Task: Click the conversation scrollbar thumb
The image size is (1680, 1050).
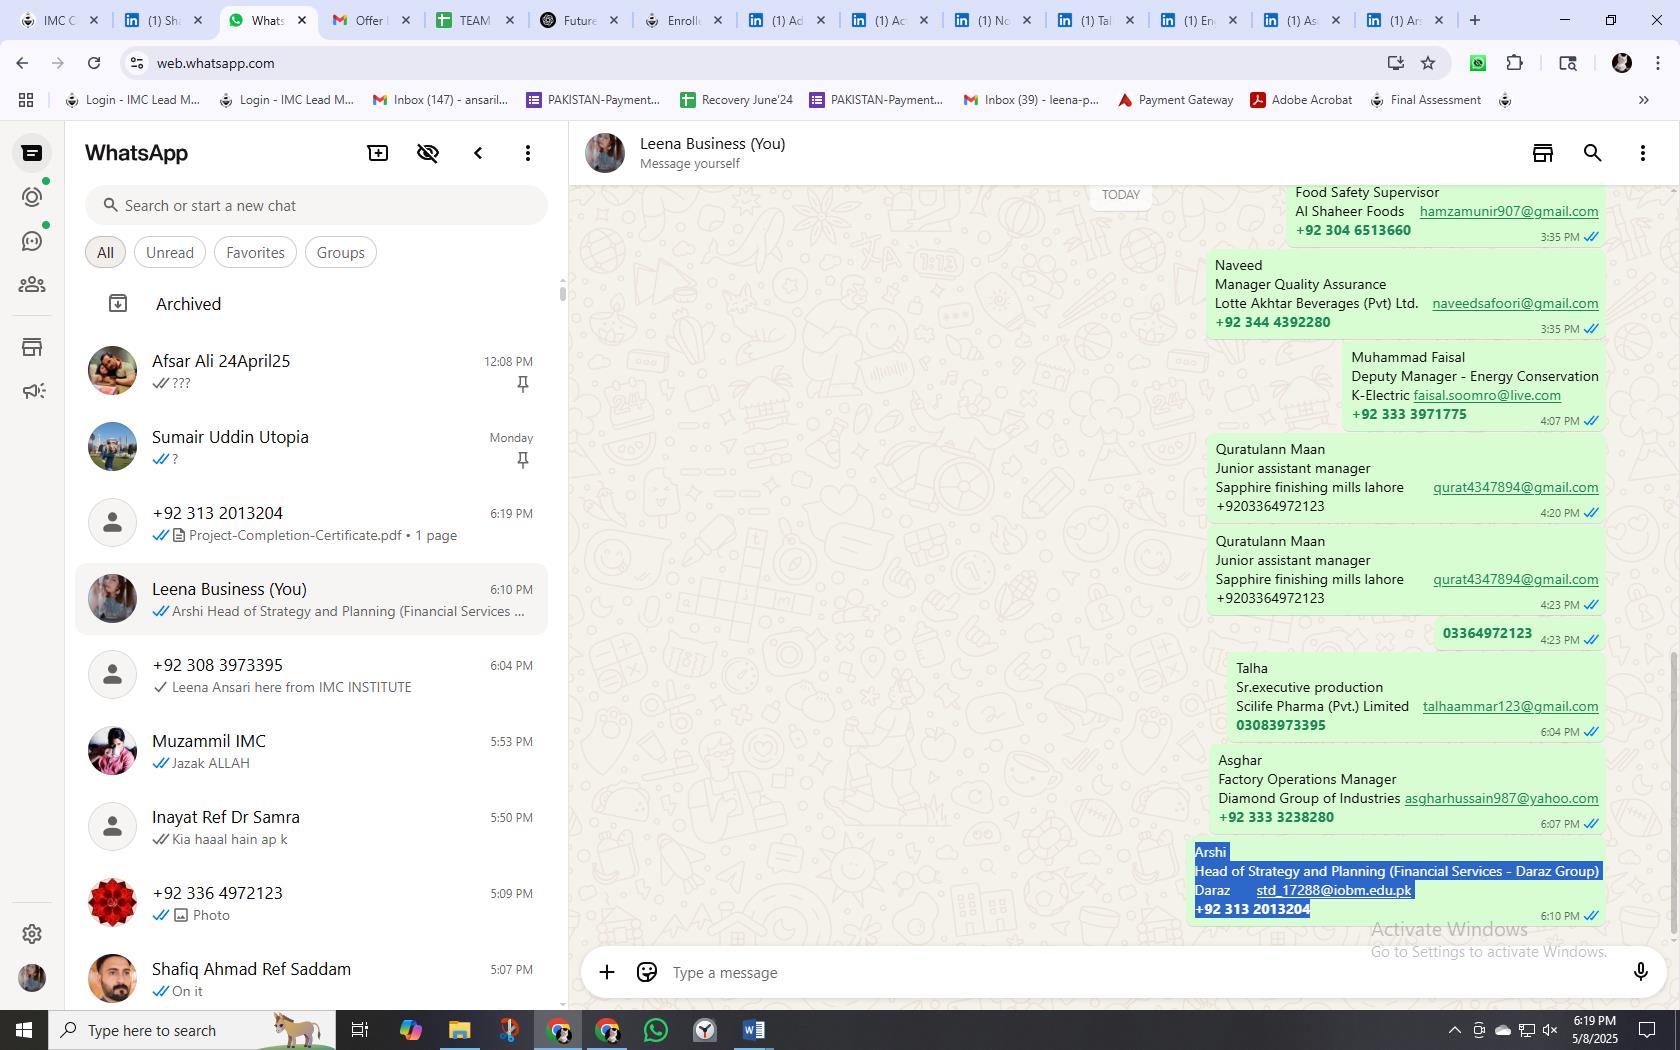Action: [x=1673, y=793]
